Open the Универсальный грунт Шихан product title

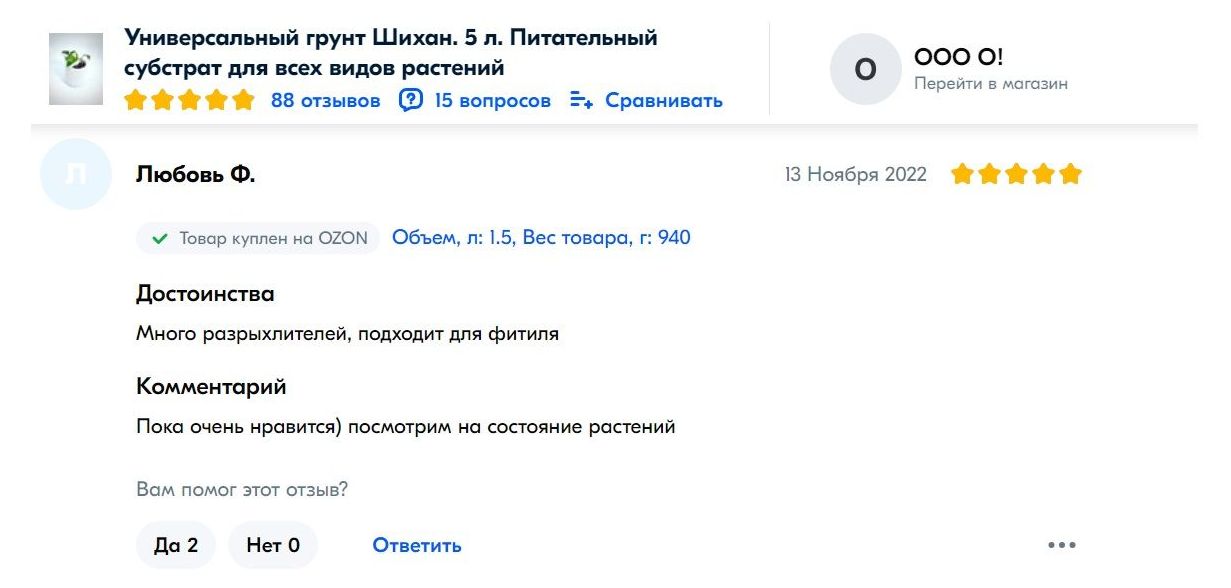pos(390,53)
